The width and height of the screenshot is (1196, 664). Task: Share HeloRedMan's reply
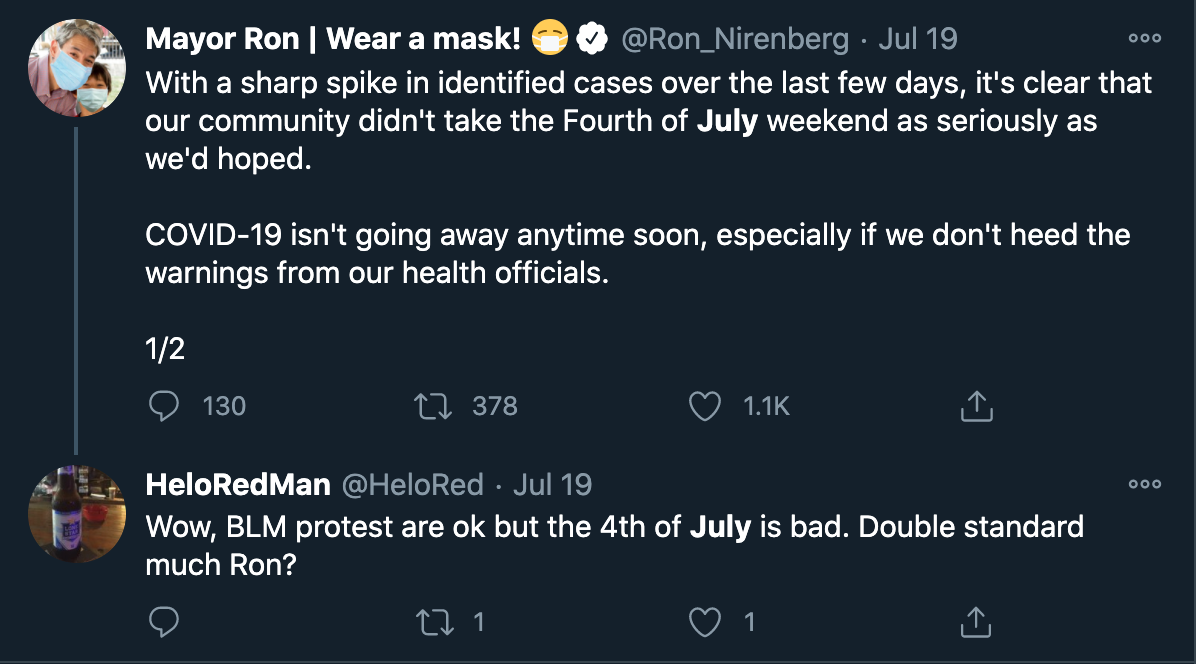(976, 622)
